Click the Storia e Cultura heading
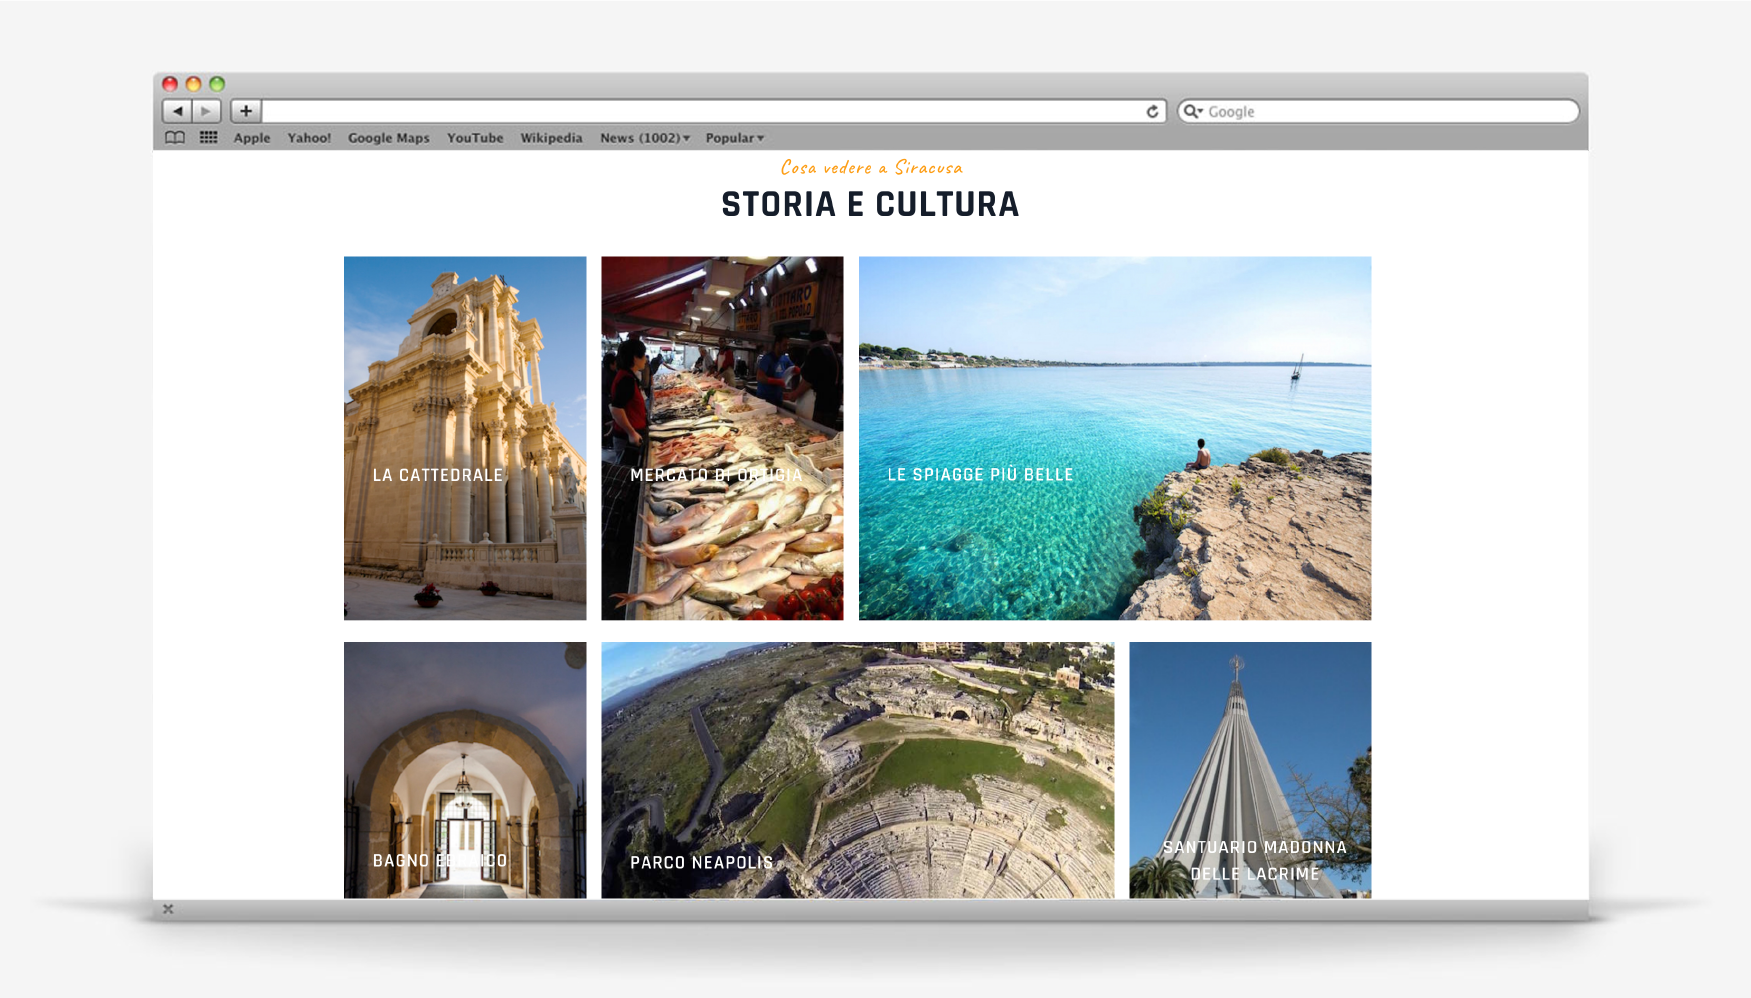Screen dimensions: 1751x998 870,204
